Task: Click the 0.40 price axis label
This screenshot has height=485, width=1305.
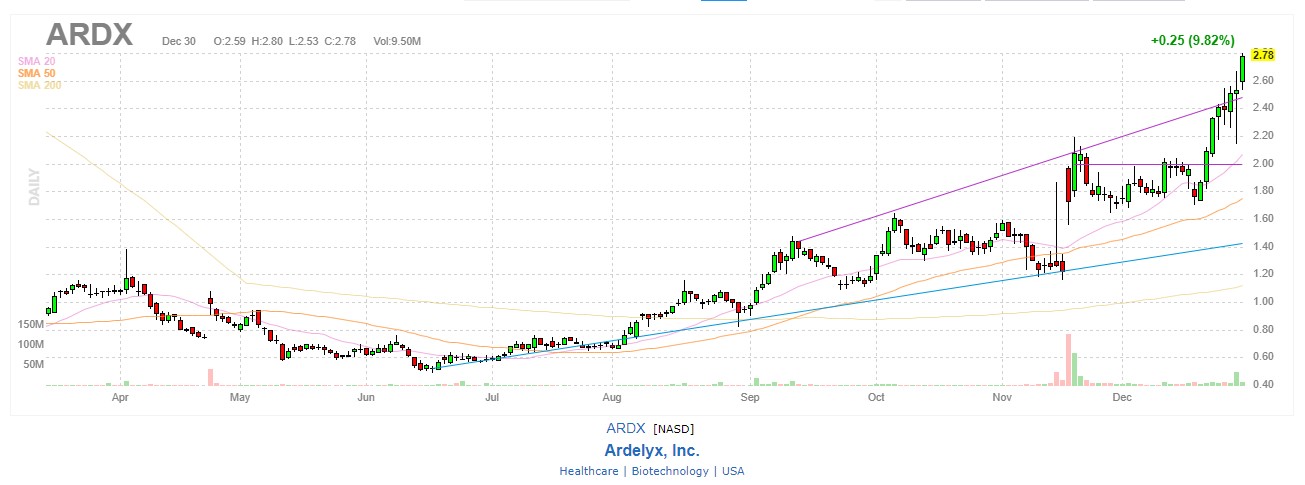Action: tap(1263, 384)
